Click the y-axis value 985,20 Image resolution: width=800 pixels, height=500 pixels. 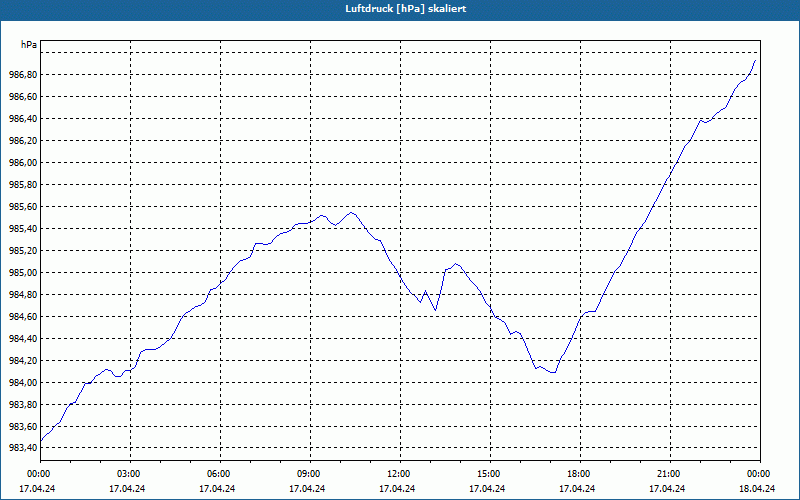pyautogui.click(x=23, y=251)
